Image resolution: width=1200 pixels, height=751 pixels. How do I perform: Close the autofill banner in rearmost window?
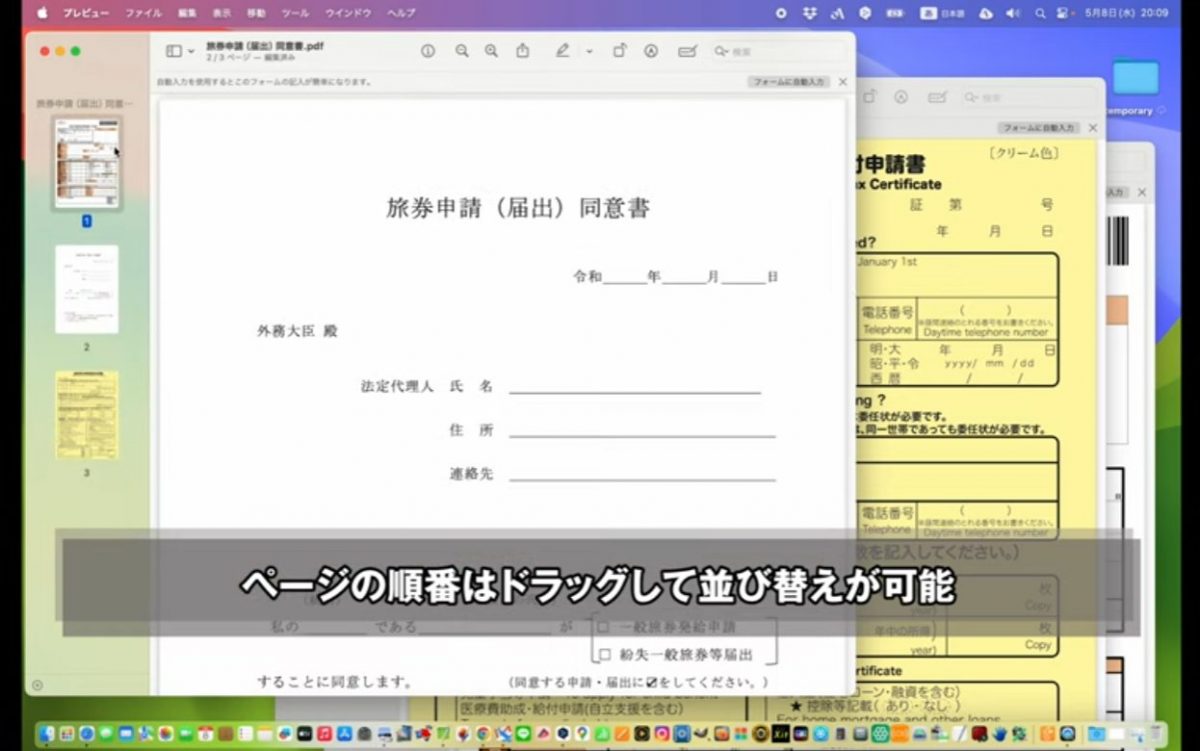[x=1141, y=192]
